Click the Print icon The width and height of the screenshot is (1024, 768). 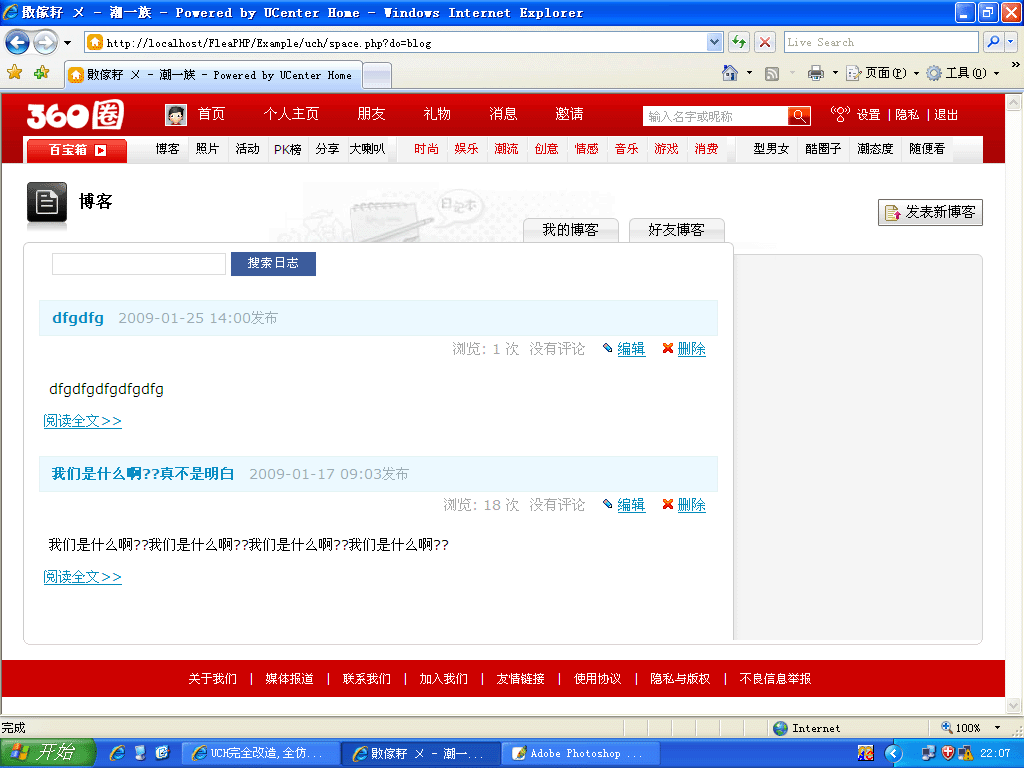(816, 73)
